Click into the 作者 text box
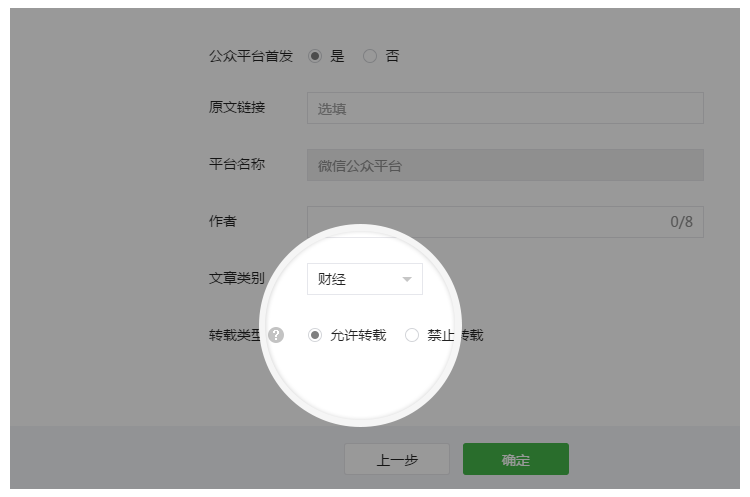The height and width of the screenshot is (497, 750). pyautogui.click(x=480, y=222)
